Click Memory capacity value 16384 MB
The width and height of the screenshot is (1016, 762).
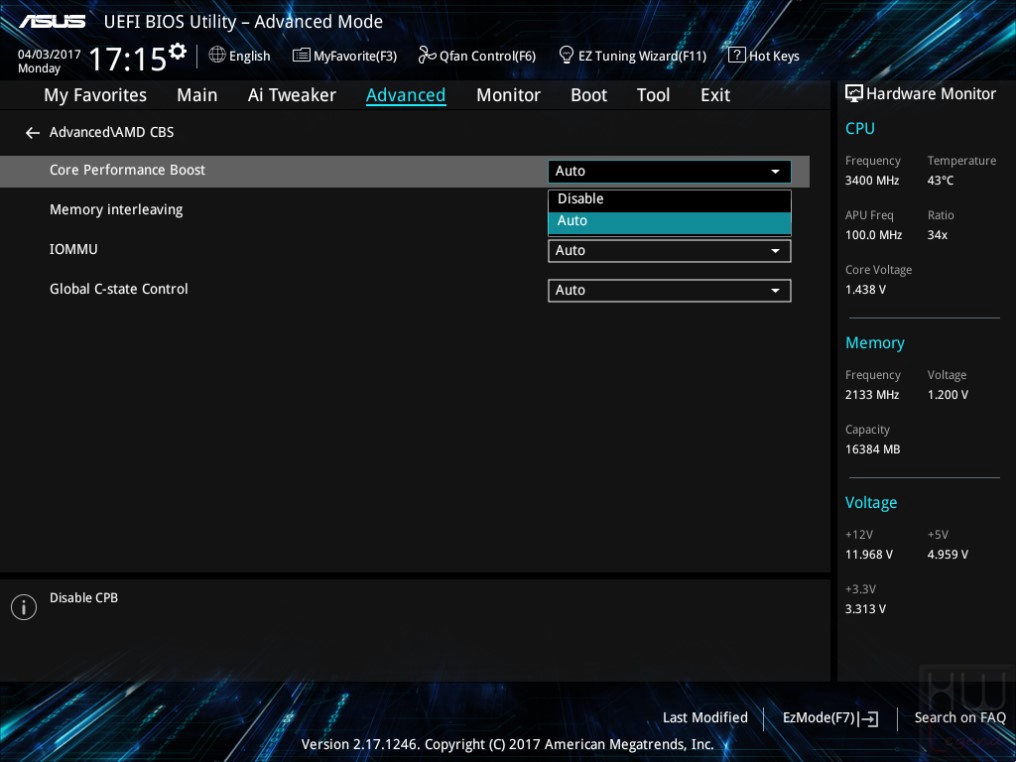click(872, 450)
